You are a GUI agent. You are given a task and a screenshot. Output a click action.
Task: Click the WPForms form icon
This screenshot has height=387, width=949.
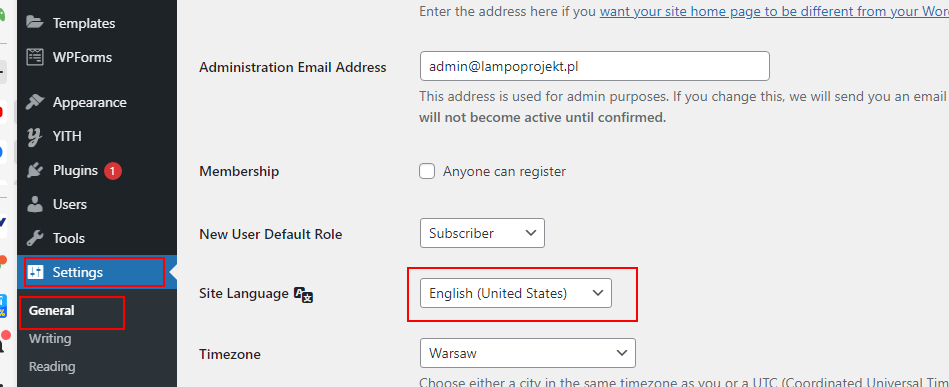click(x=35, y=57)
